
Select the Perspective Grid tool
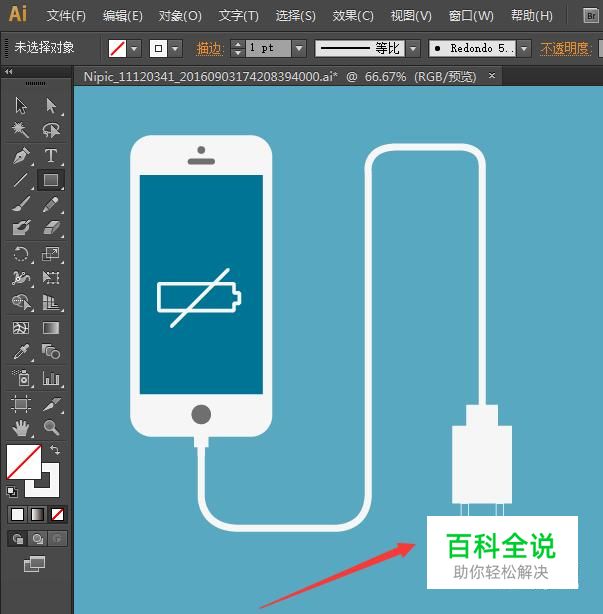point(51,302)
